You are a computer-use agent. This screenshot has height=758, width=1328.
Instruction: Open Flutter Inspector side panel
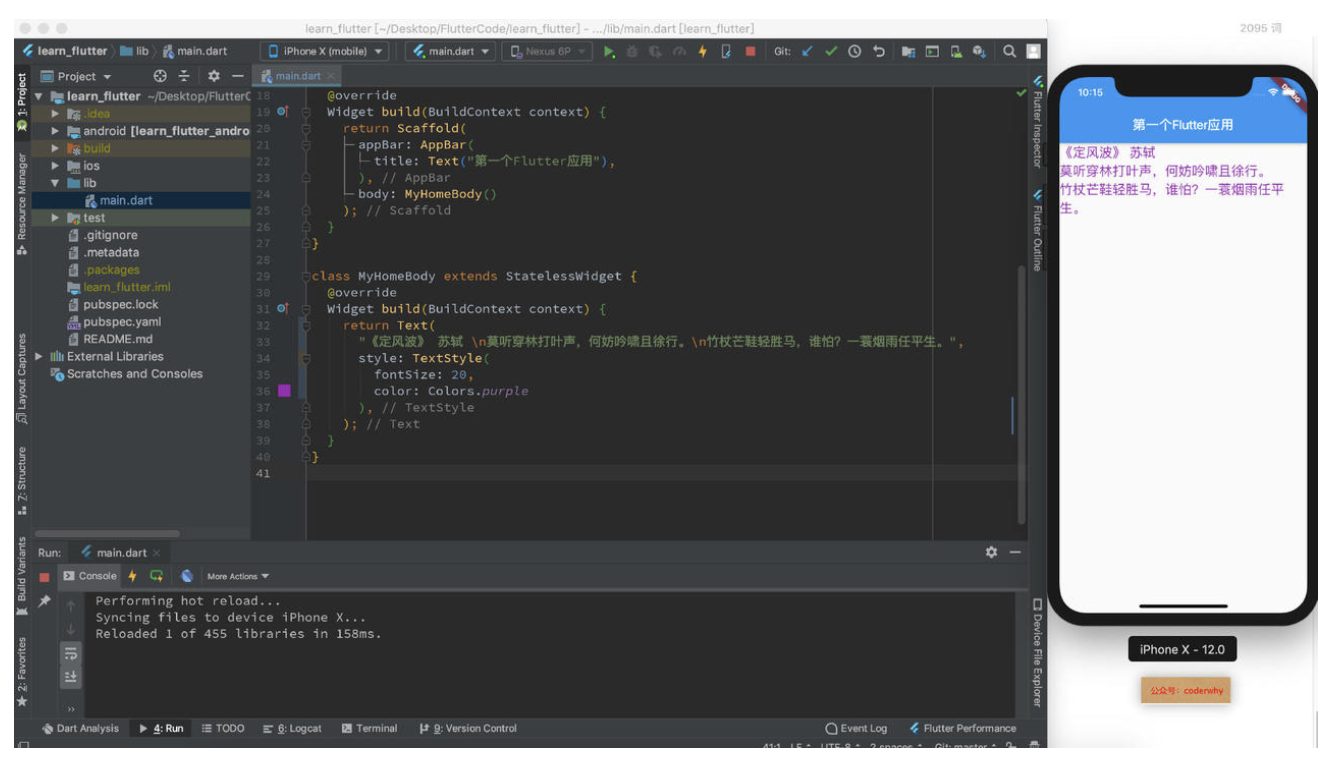(1037, 121)
